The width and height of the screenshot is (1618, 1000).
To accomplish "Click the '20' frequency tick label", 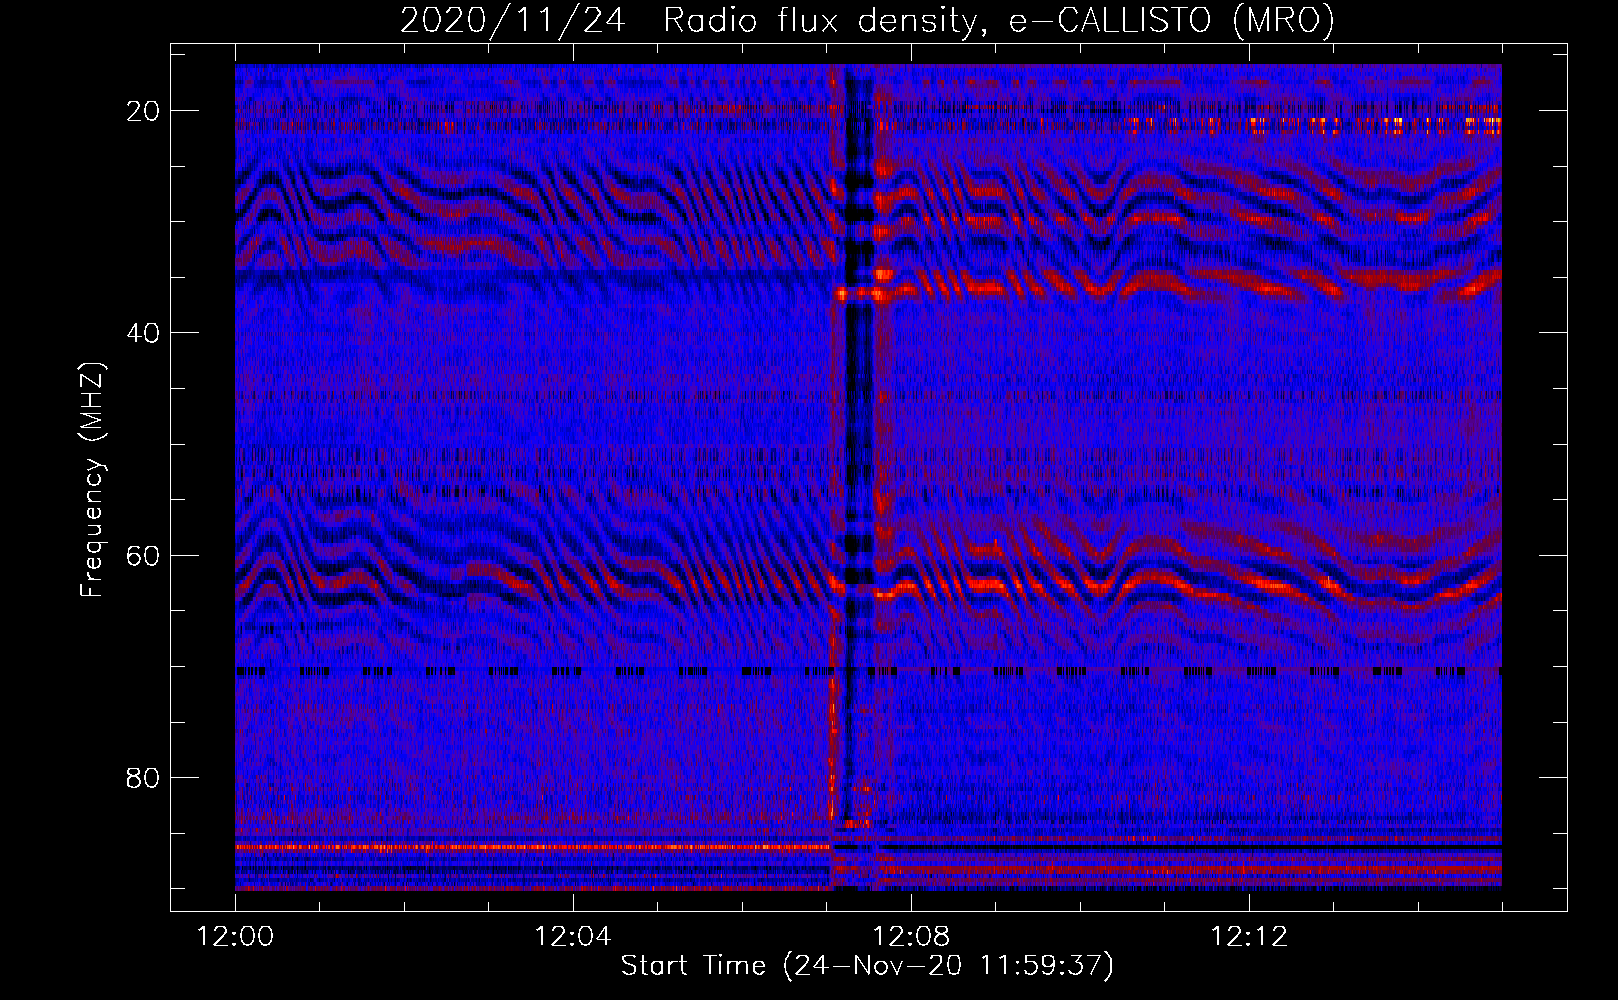I will [x=143, y=111].
